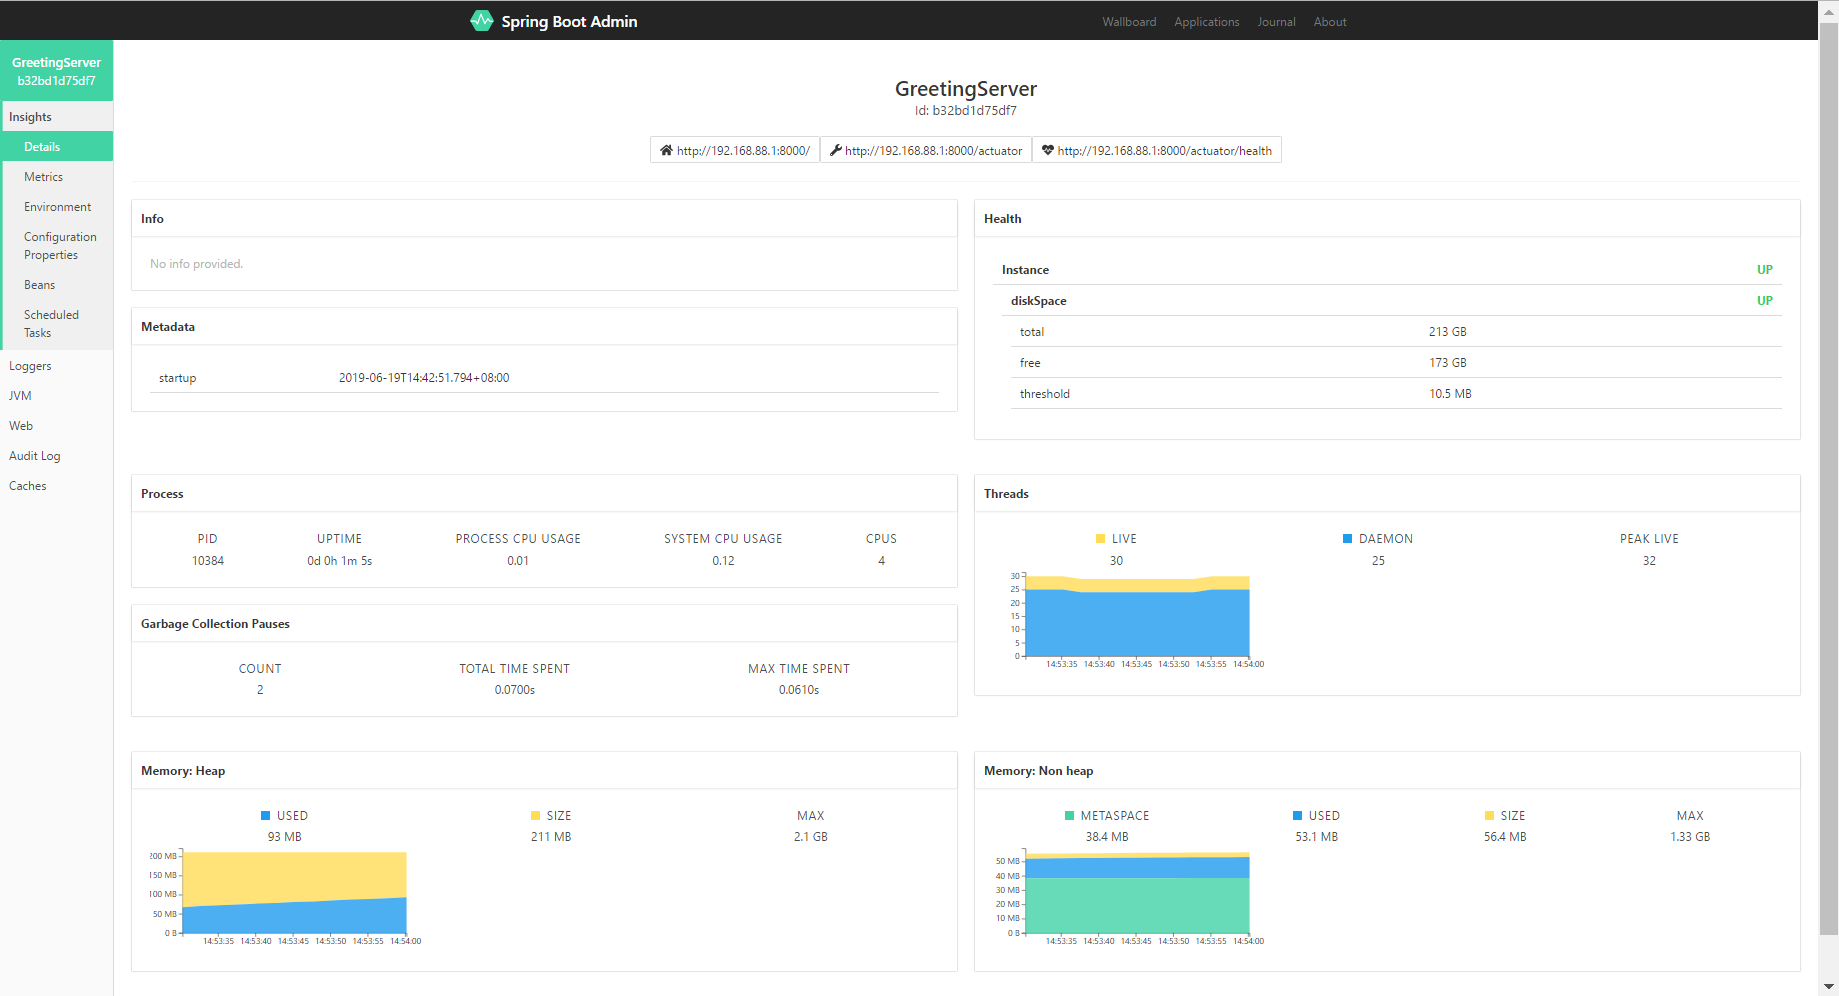Click the blue non-heap USED legend swatch

tap(1297, 816)
